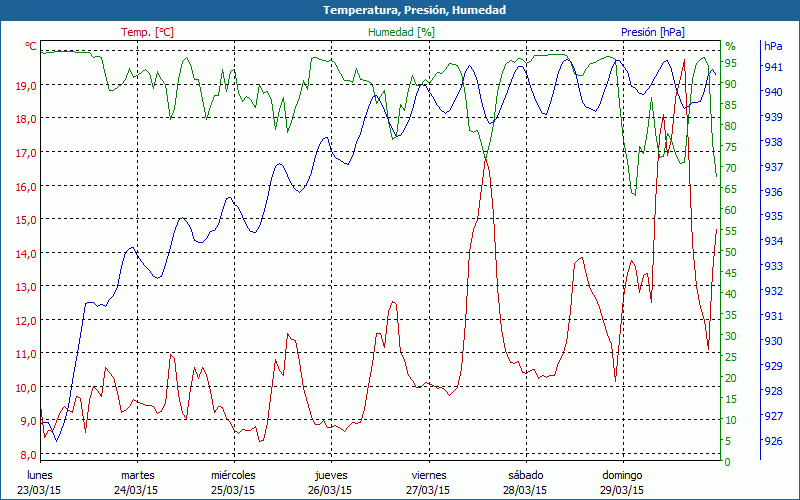Screen dimensions: 800x500
Task: Select the jueves 26/03/15 date label
Action: pyautogui.click(x=331, y=483)
